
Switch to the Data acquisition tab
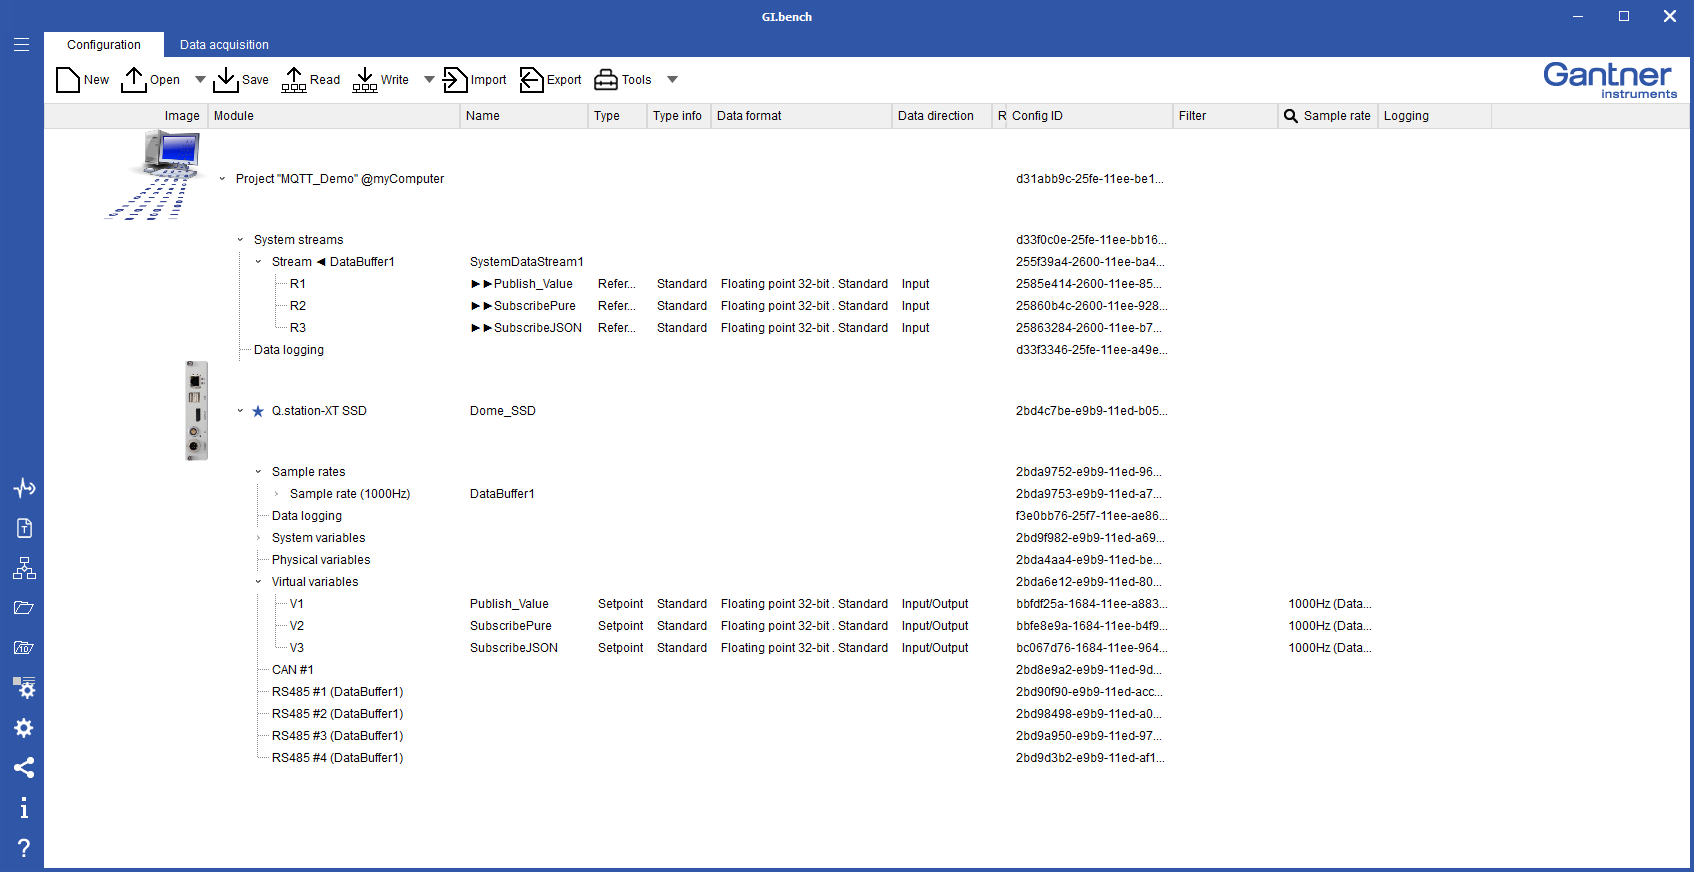pyautogui.click(x=224, y=45)
